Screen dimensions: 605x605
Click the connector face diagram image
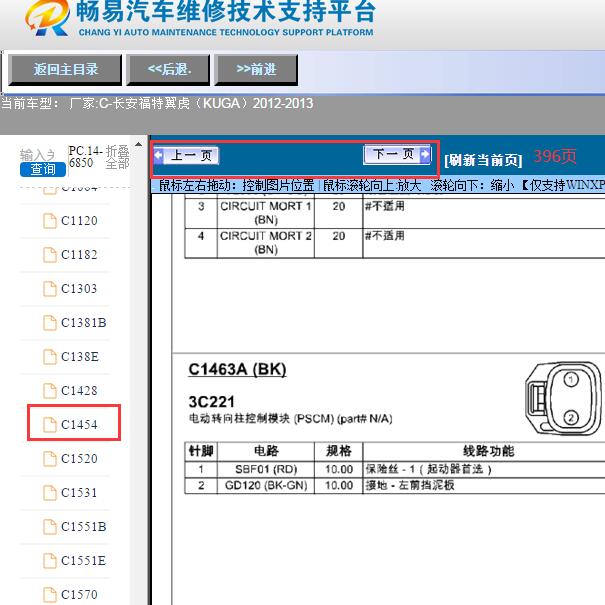click(563, 399)
